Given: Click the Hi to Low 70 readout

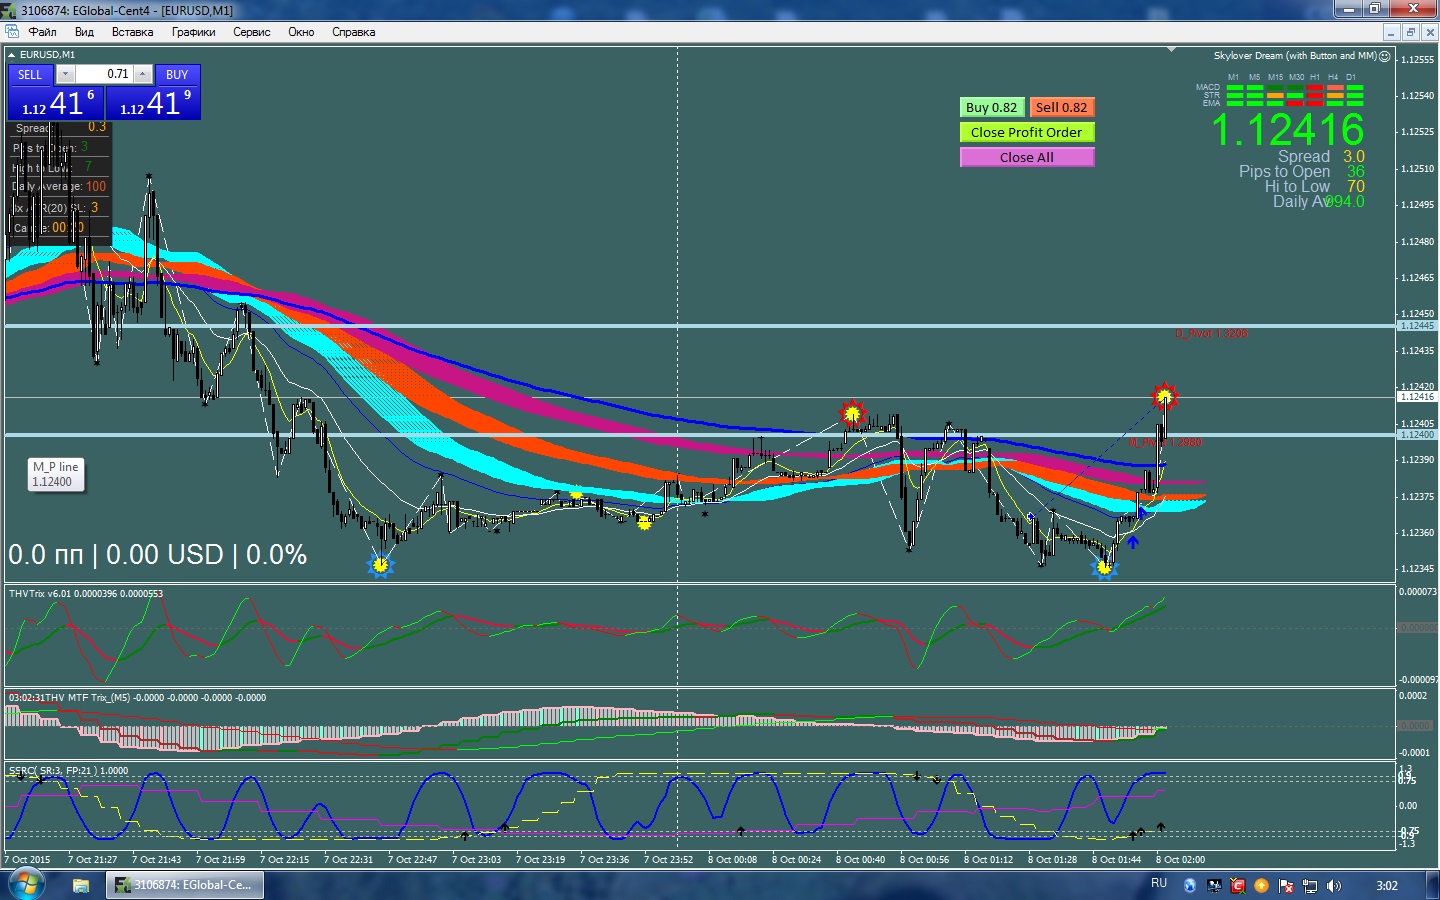Looking at the screenshot, I should coord(1314,186).
